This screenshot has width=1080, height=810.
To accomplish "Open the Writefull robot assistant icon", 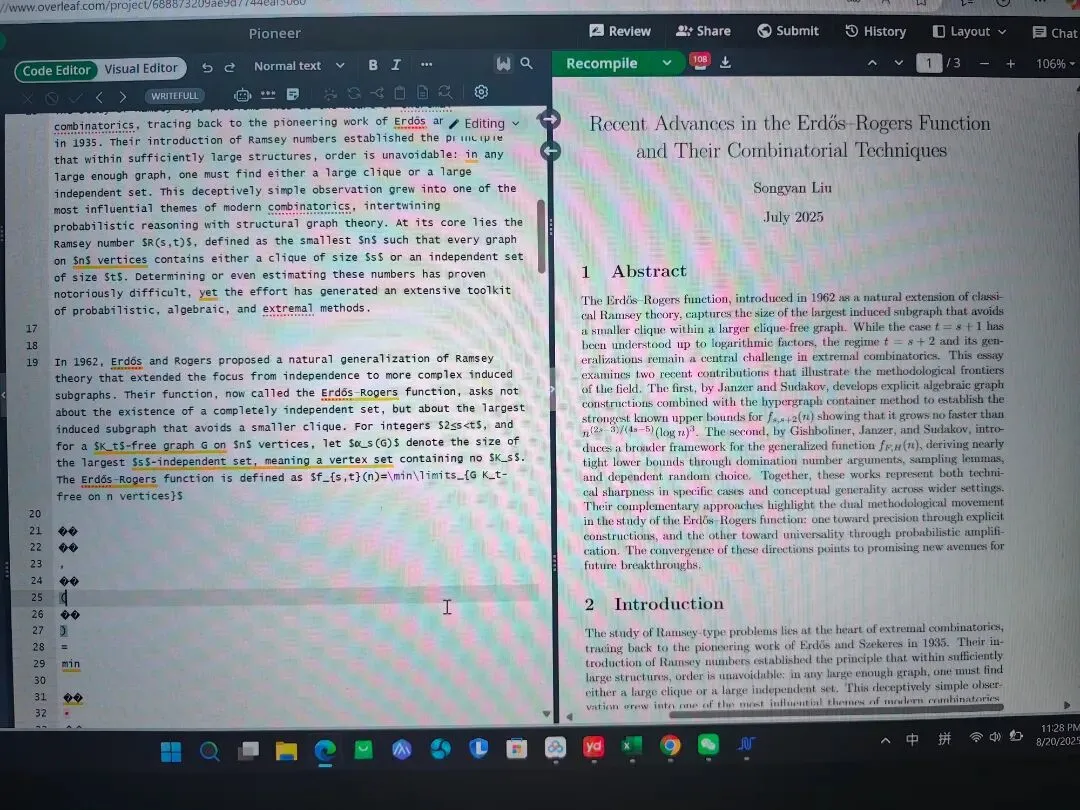I will [242, 95].
